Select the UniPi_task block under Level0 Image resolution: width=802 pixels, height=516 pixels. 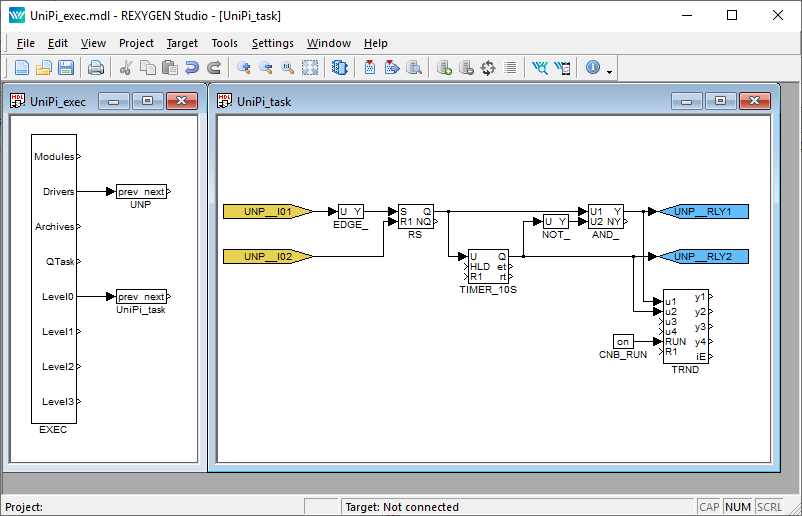(x=141, y=297)
